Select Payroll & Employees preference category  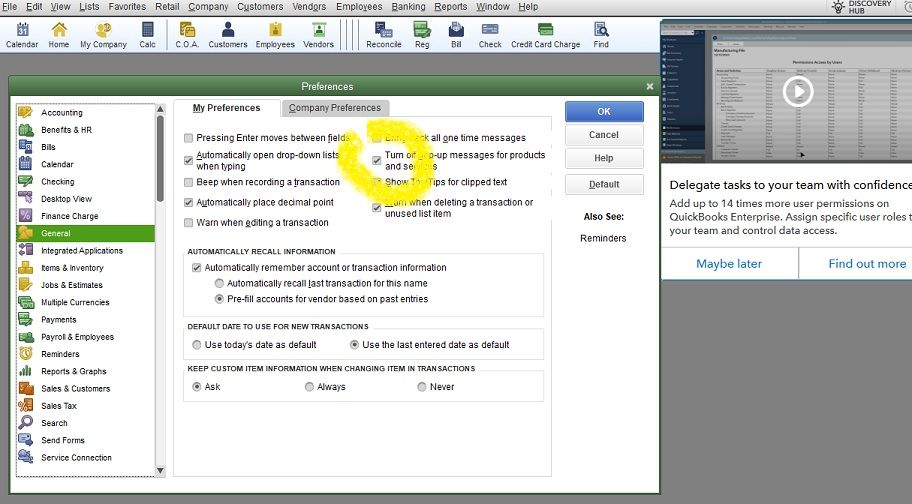tap(86, 337)
